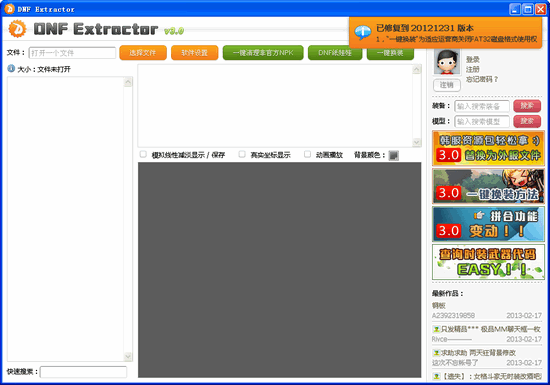Click the top text panel scroll up arrow

click(x=417, y=69)
